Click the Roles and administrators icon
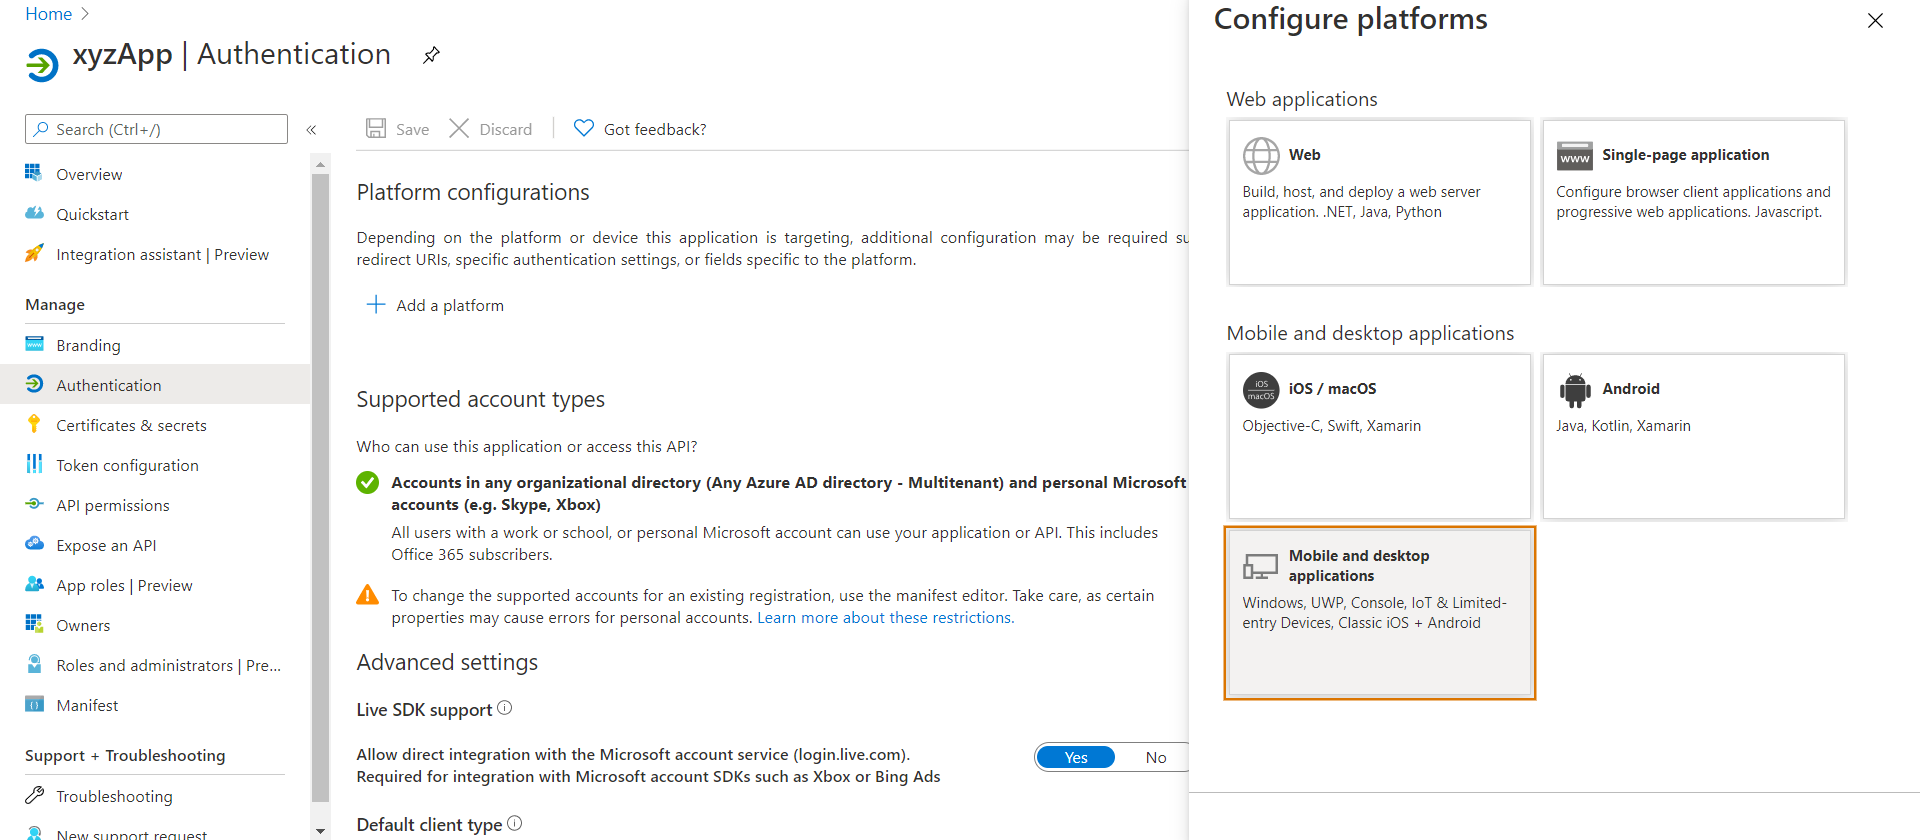 coord(34,664)
